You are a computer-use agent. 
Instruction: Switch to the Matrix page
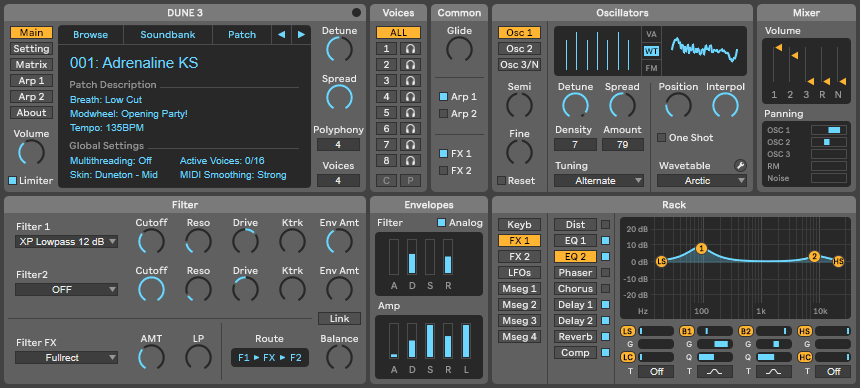[31, 65]
